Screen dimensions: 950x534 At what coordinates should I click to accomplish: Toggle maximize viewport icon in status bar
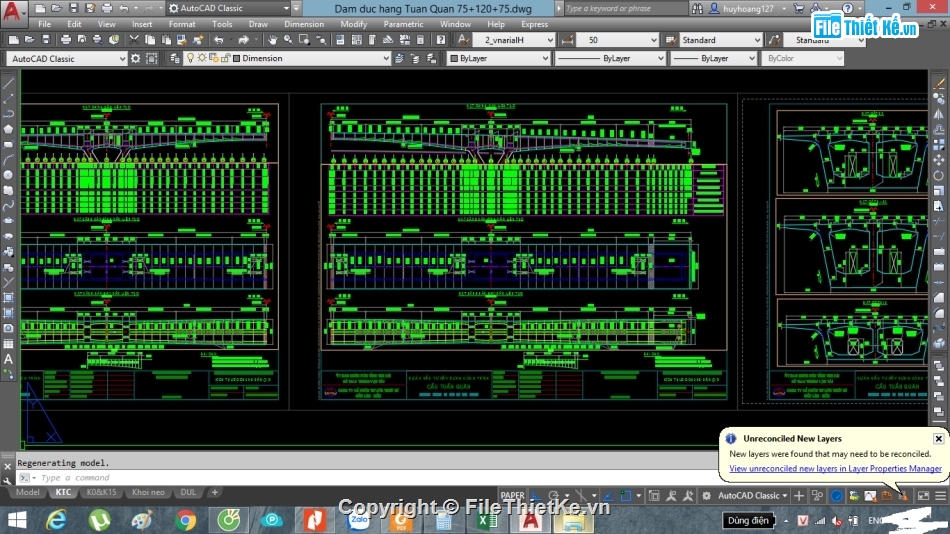pos(654,496)
